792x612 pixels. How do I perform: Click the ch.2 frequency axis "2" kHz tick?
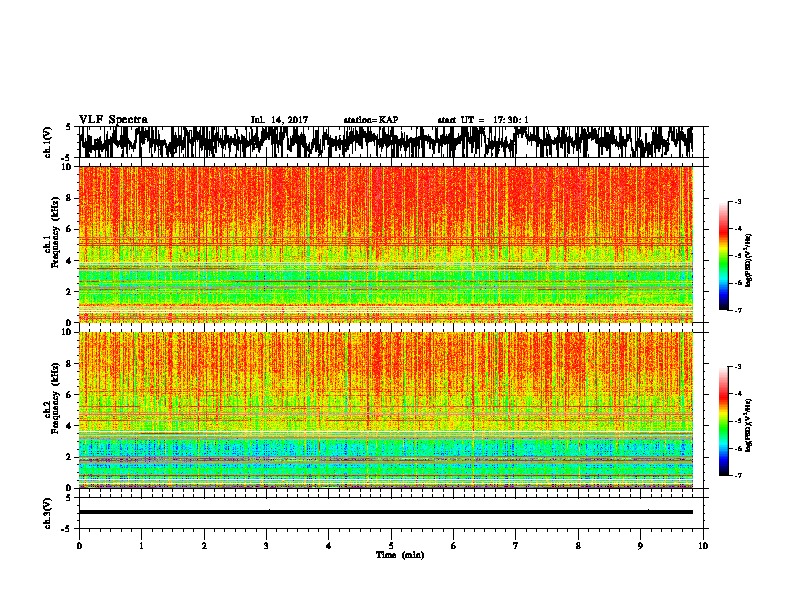point(70,457)
